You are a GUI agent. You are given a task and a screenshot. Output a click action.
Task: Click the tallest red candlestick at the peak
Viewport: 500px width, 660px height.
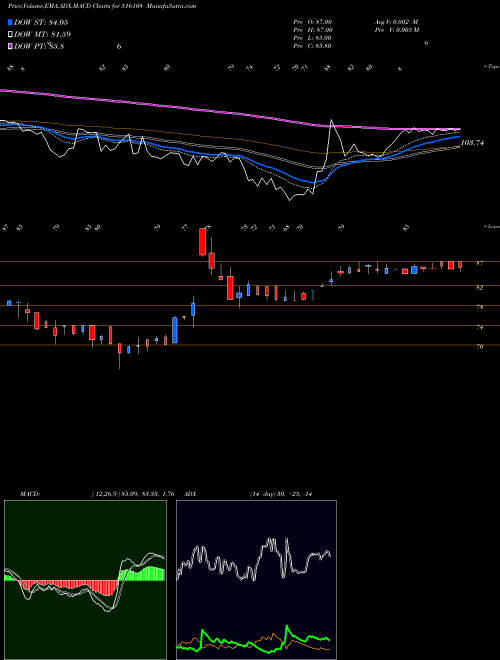tap(202, 242)
